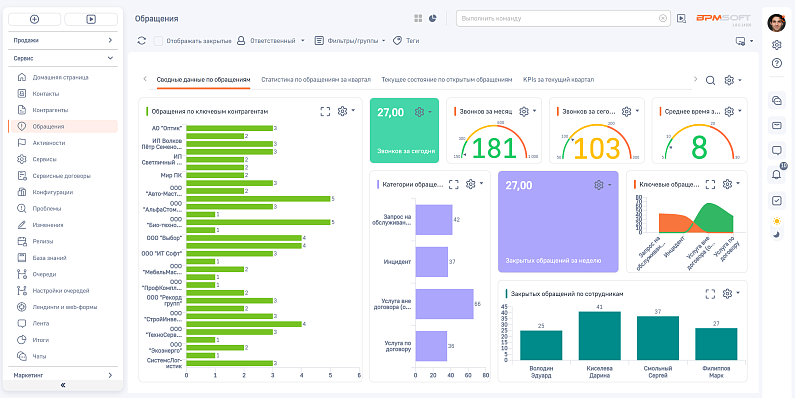The image size is (795, 398).
Task: Open Контрагенты in the sidebar
Action: [50, 110]
